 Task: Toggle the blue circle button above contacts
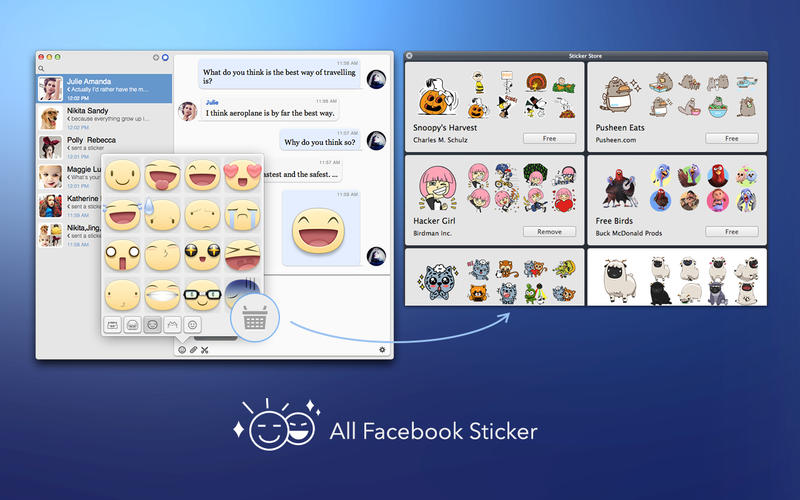tap(165, 57)
